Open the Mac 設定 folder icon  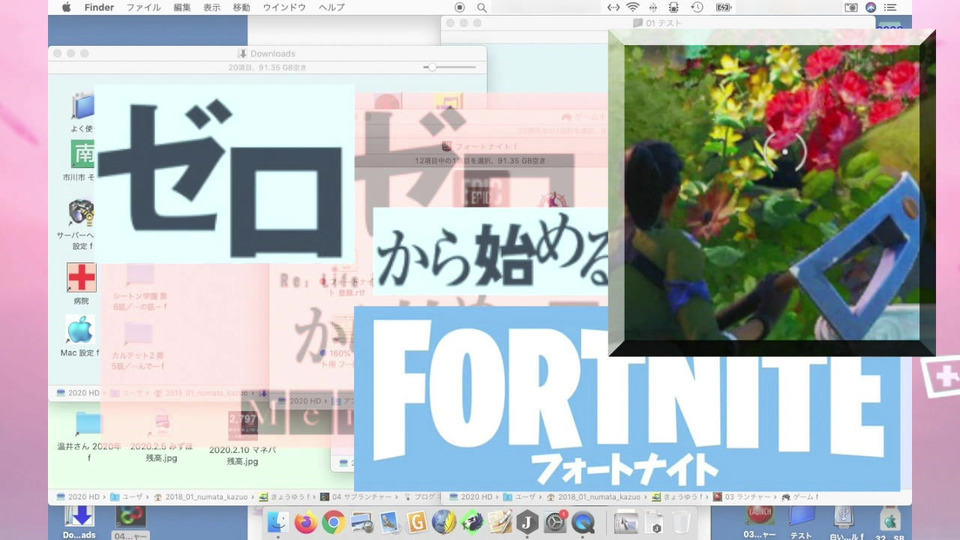tap(80, 330)
